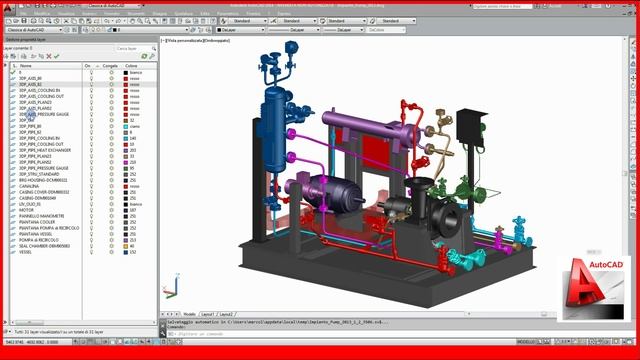Switch to the Modello tab
The image size is (640, 360).
[189, 314]
